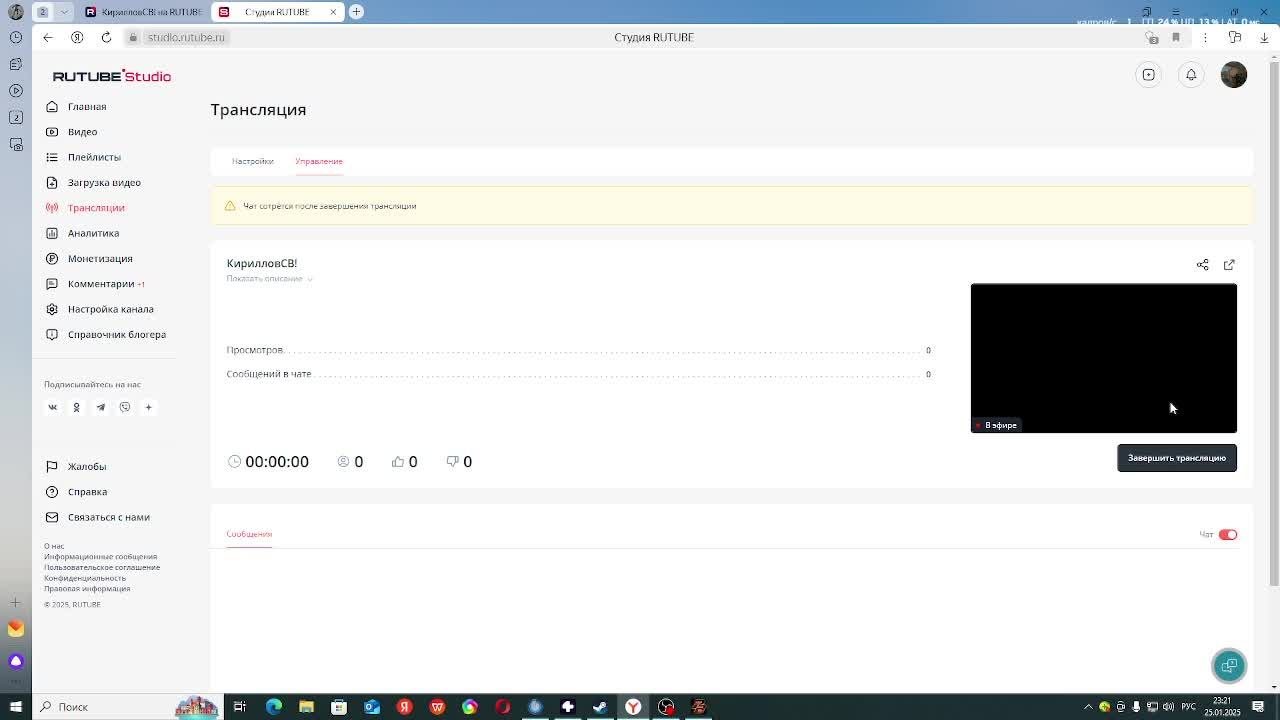Click the Справочник блогера icon
This screenshot has height=720, width=1280.
[52, 334]
